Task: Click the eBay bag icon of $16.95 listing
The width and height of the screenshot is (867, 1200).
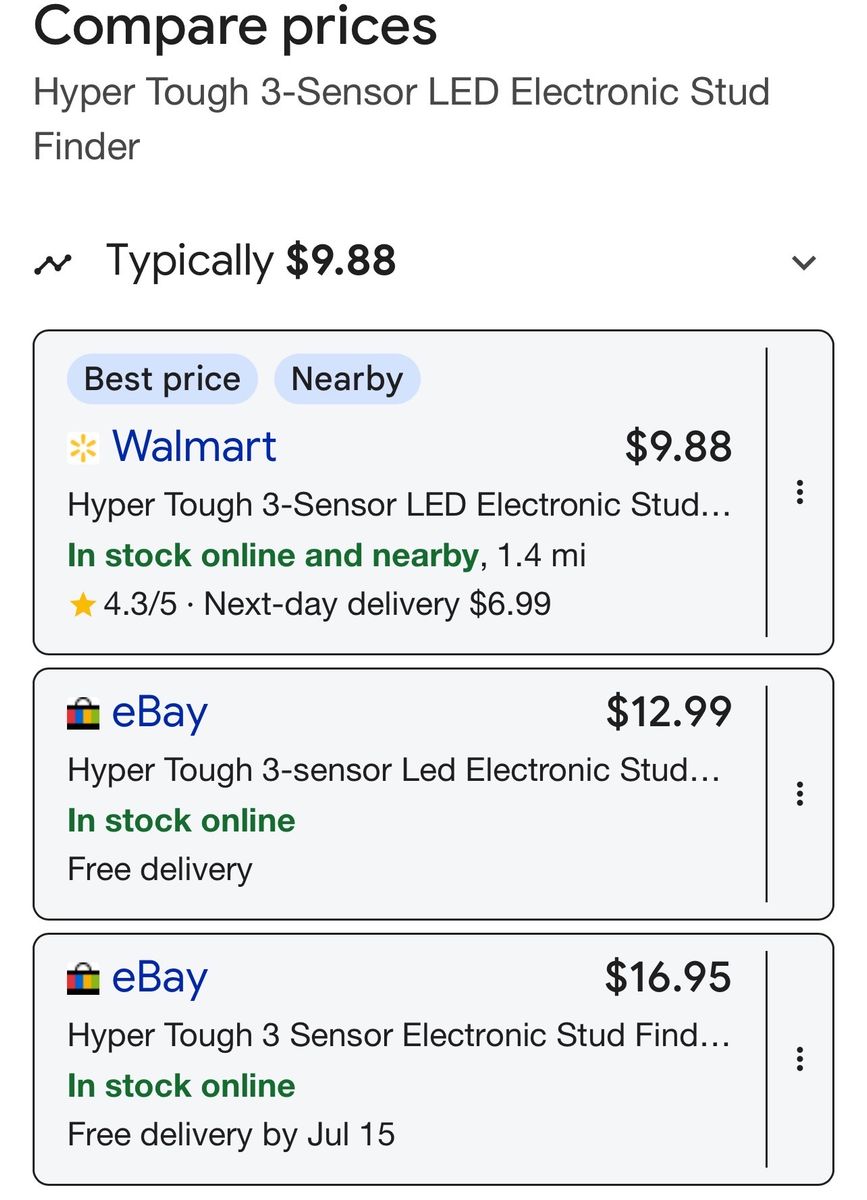Action: tap(83, 981)
